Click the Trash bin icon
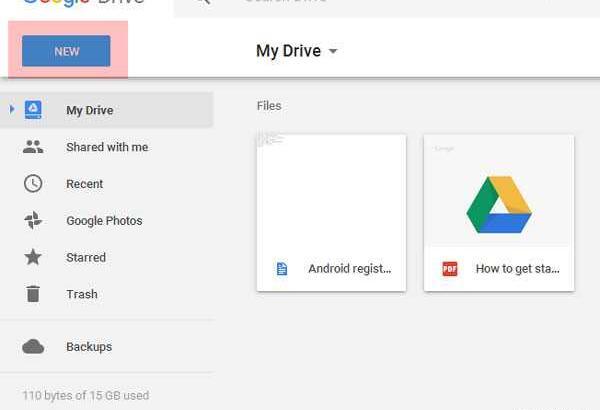The height and width of the screenshot is (410, 600). 33,294
